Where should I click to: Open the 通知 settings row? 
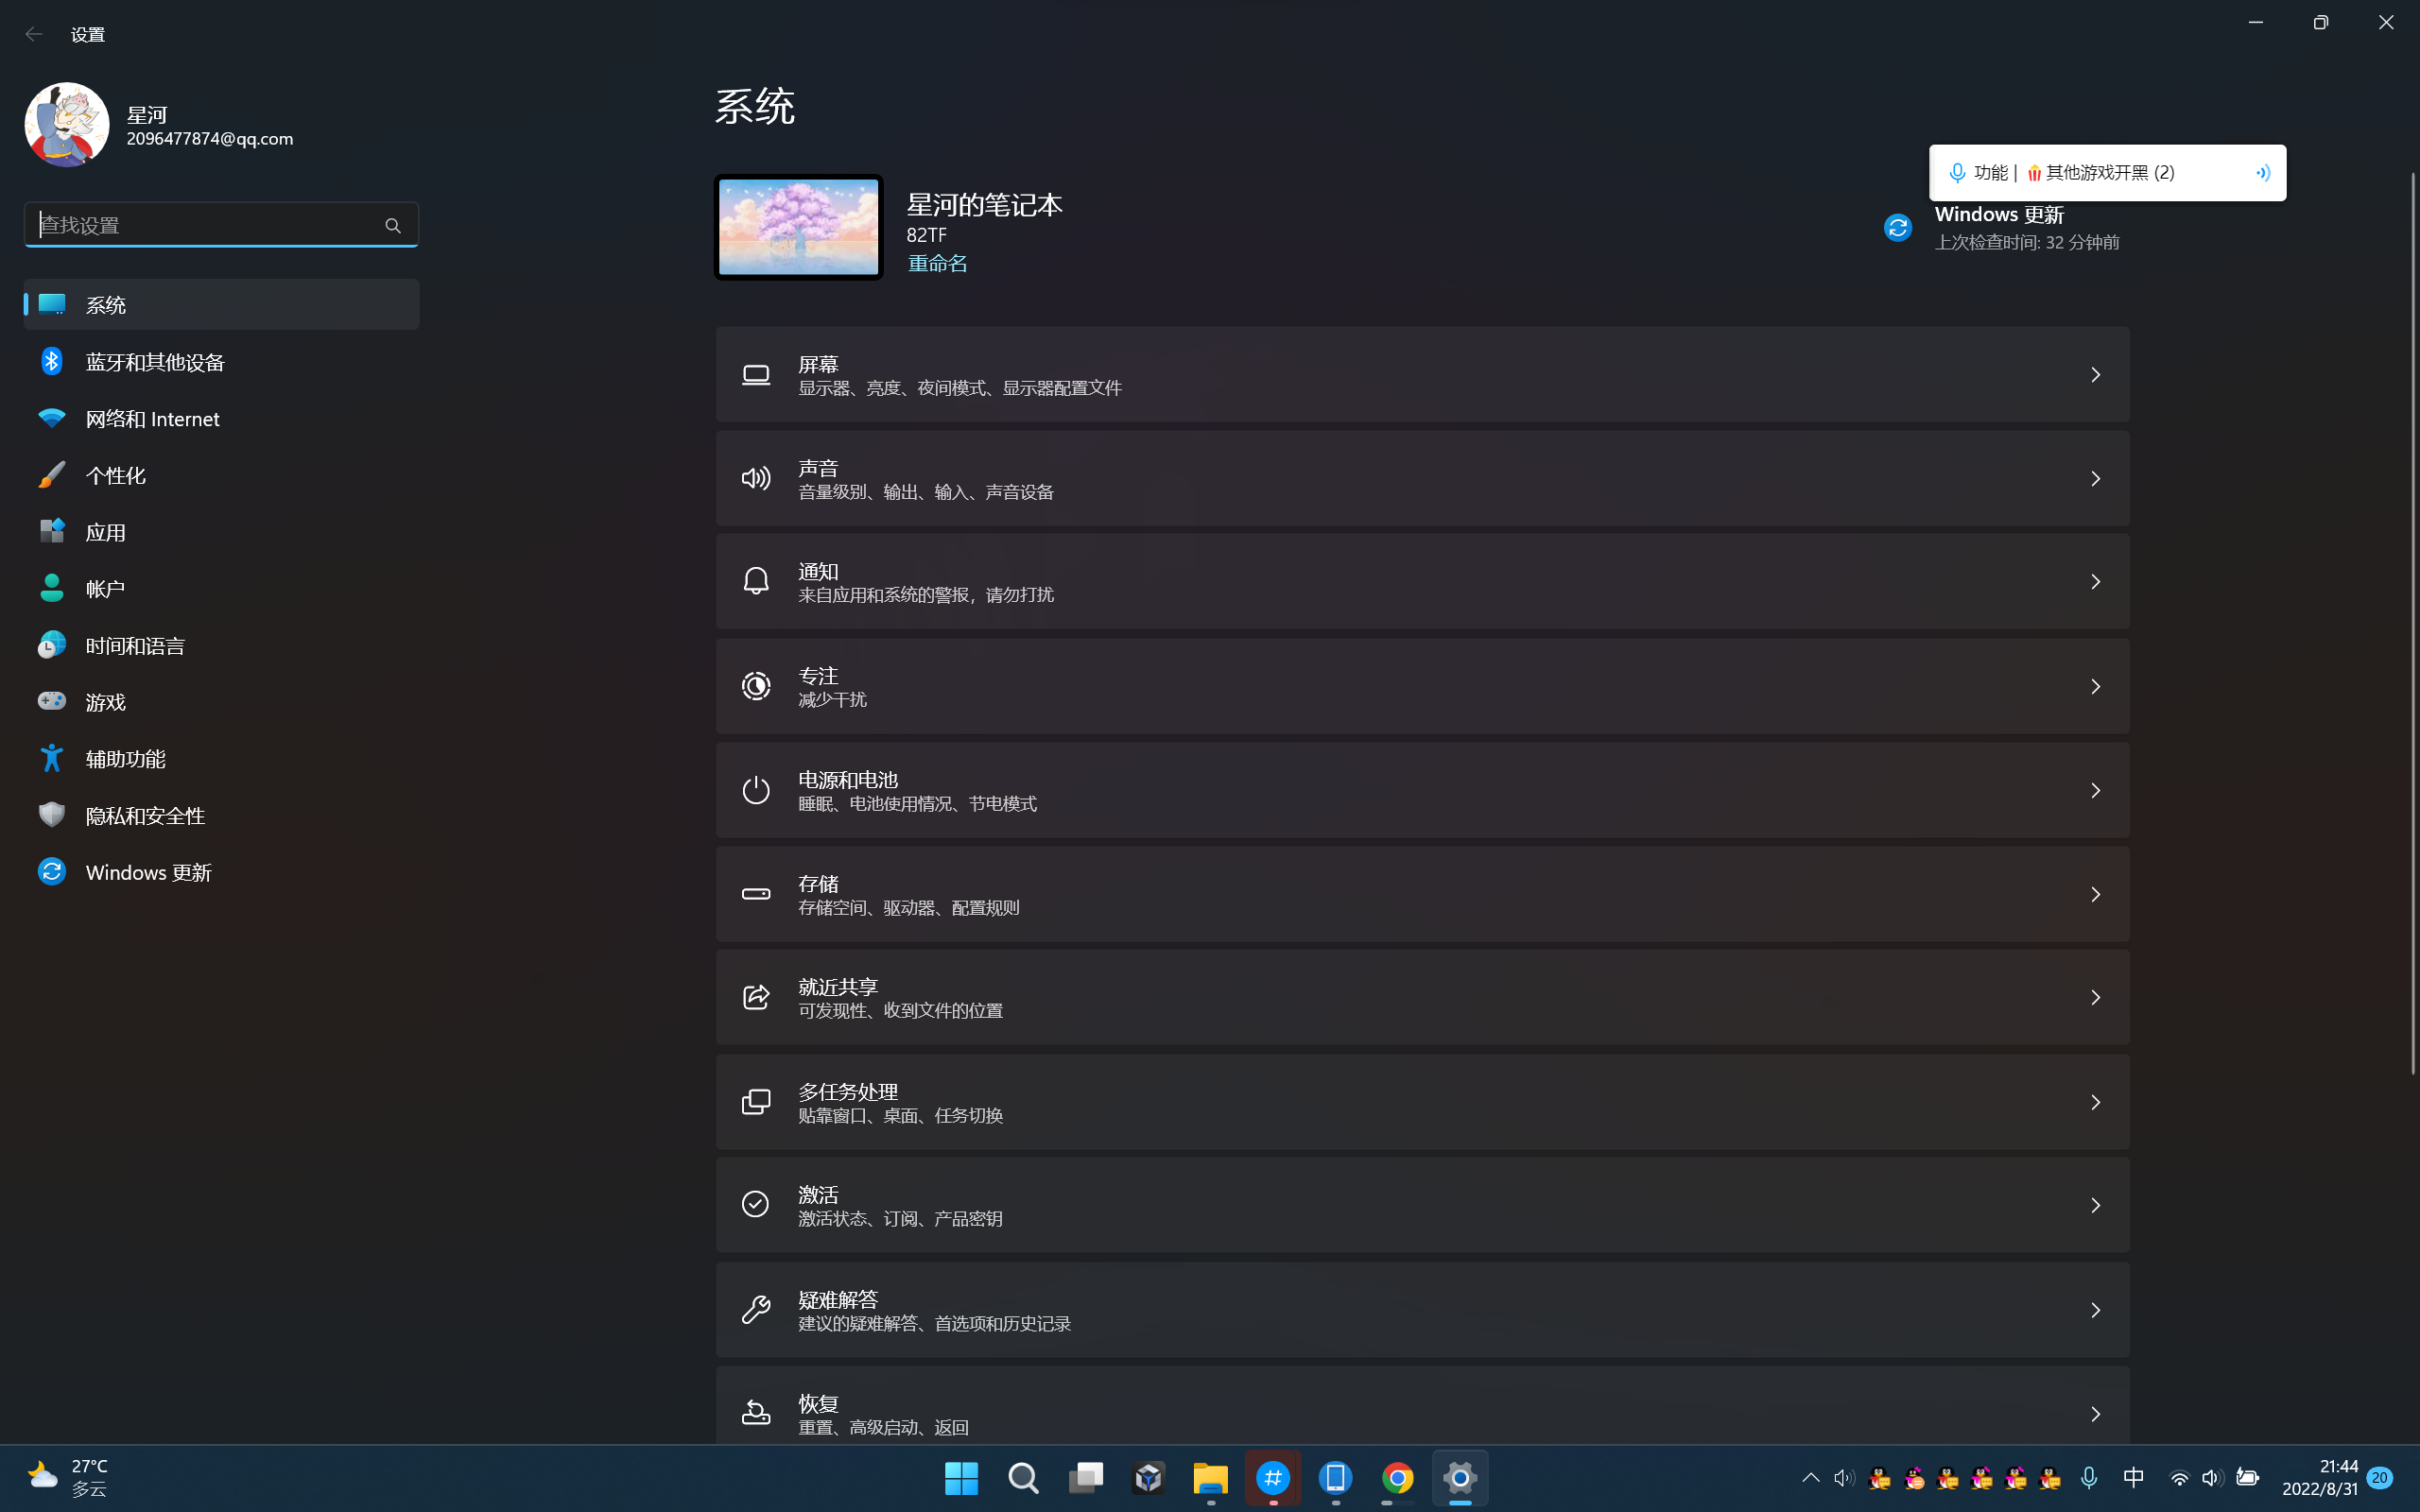(x=1422, y=582)
